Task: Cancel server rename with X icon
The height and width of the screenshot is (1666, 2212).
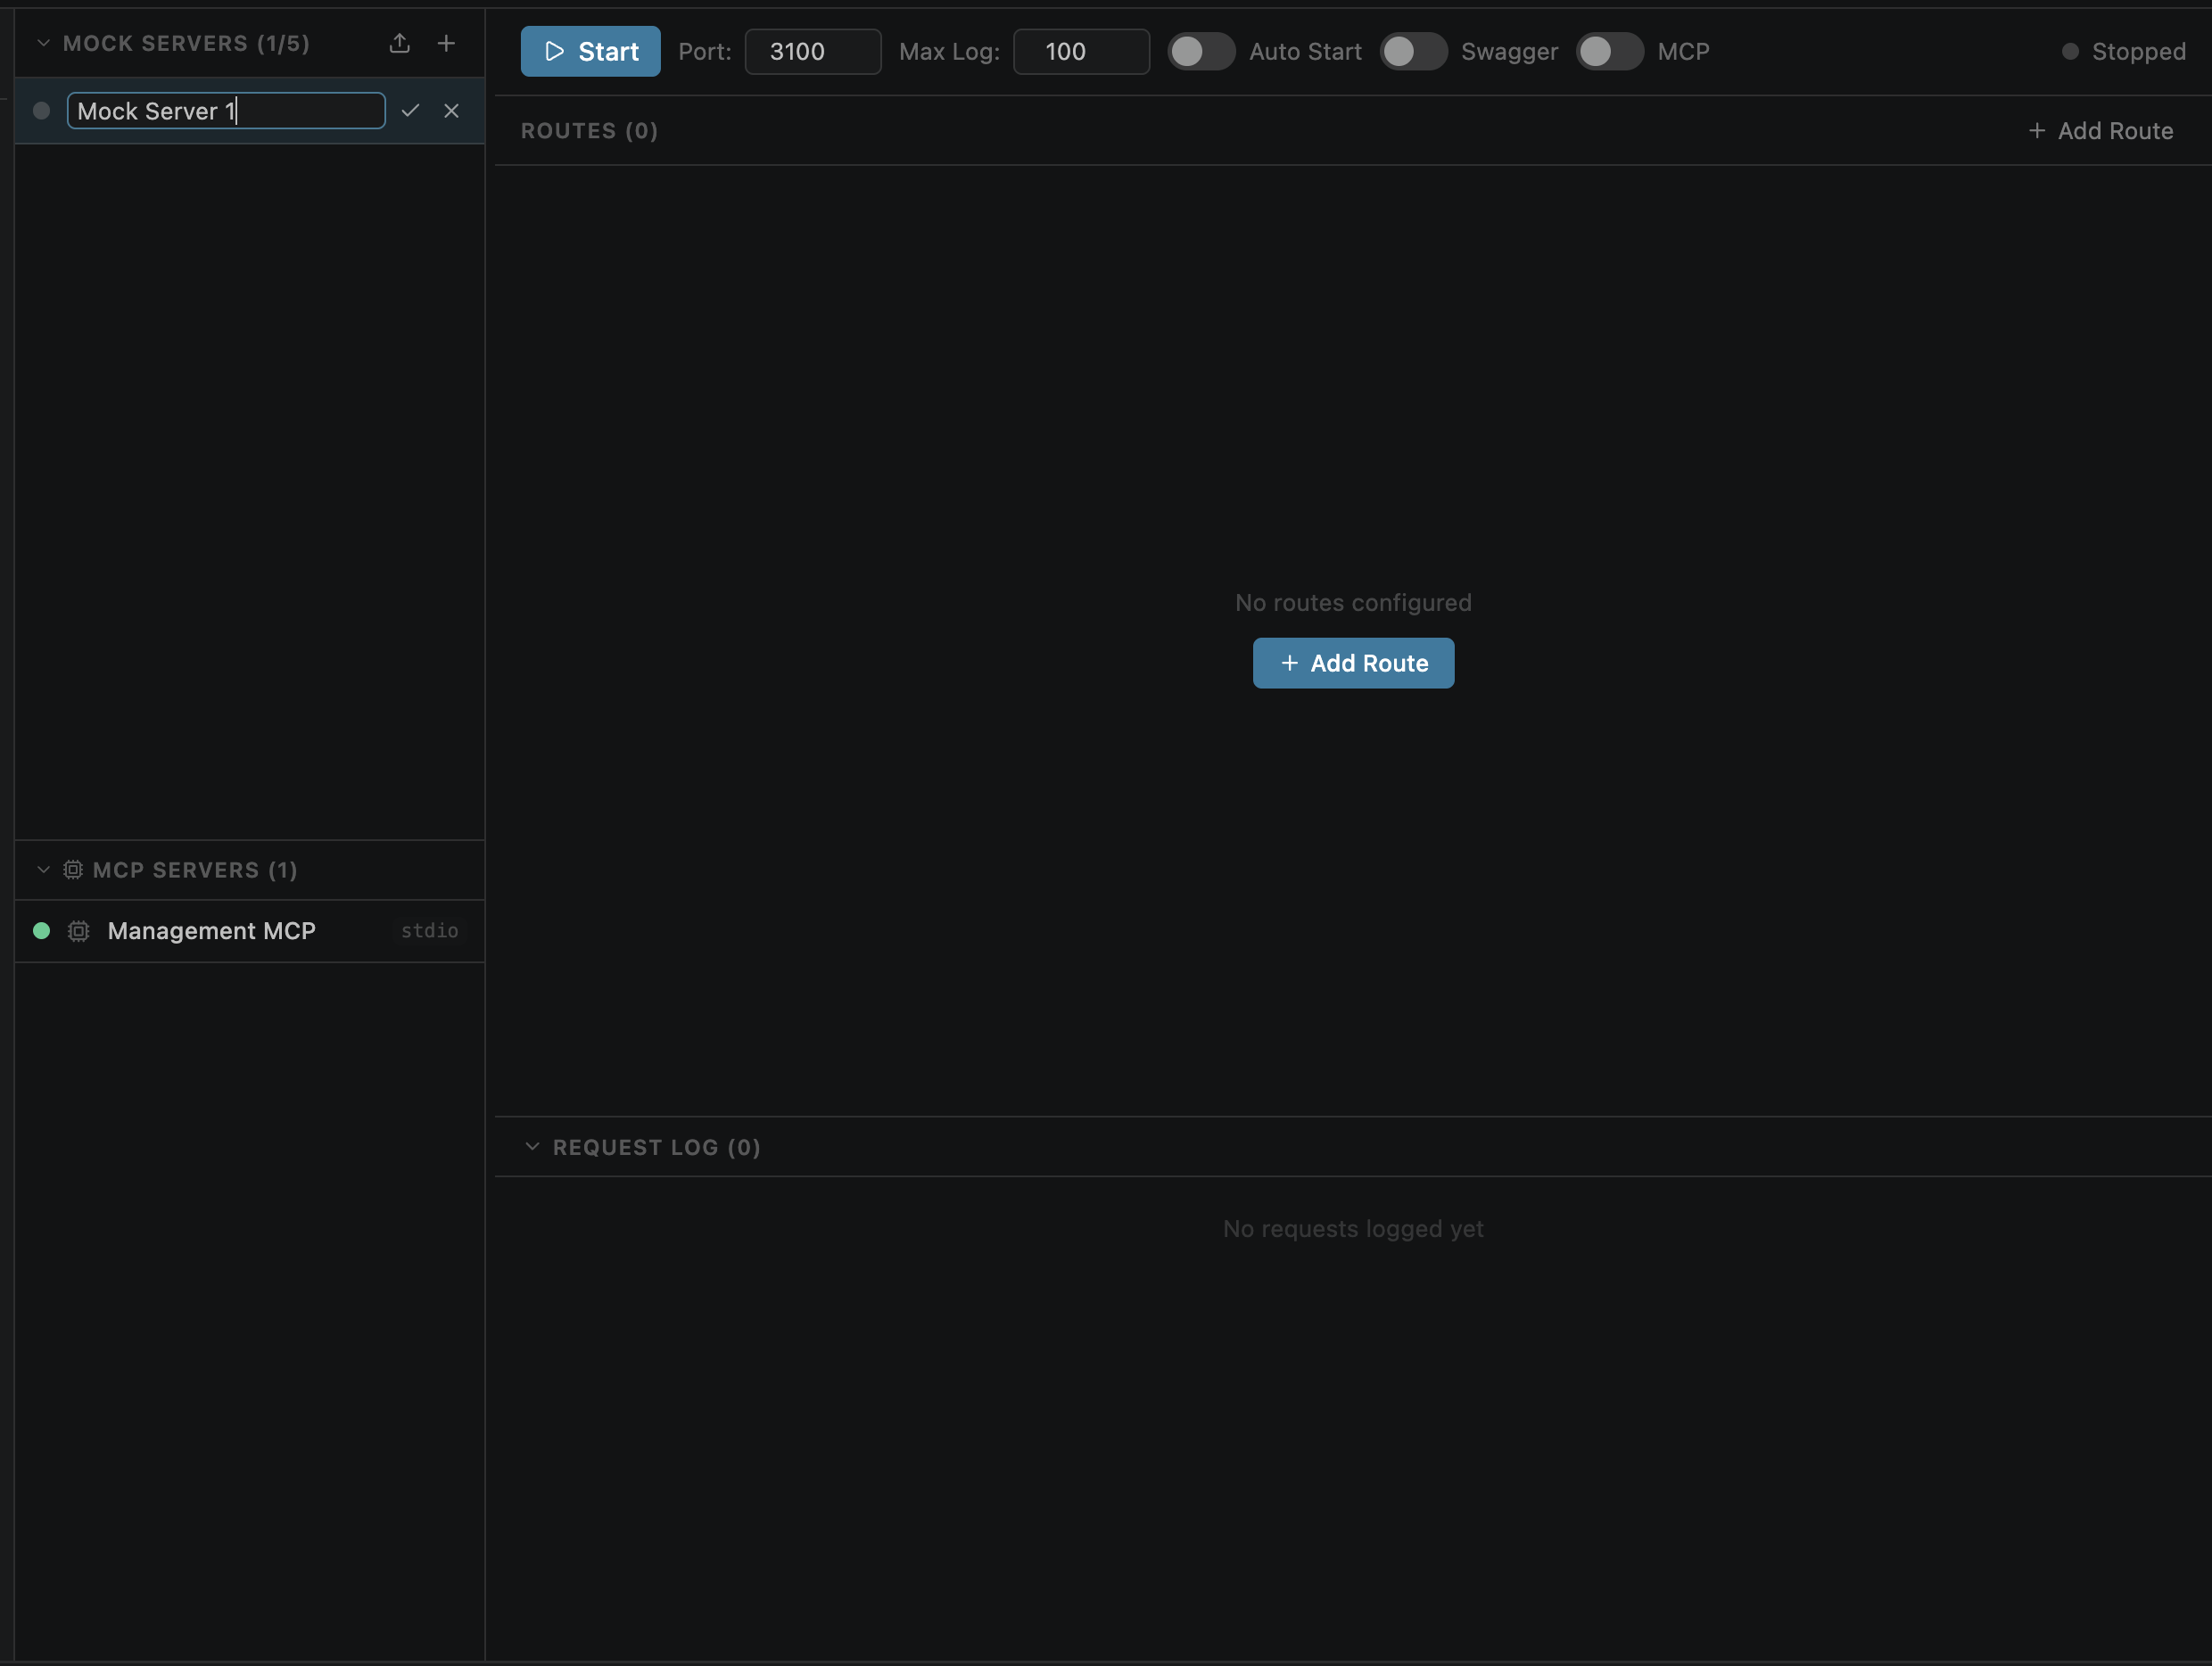Action: coord(451,111)
